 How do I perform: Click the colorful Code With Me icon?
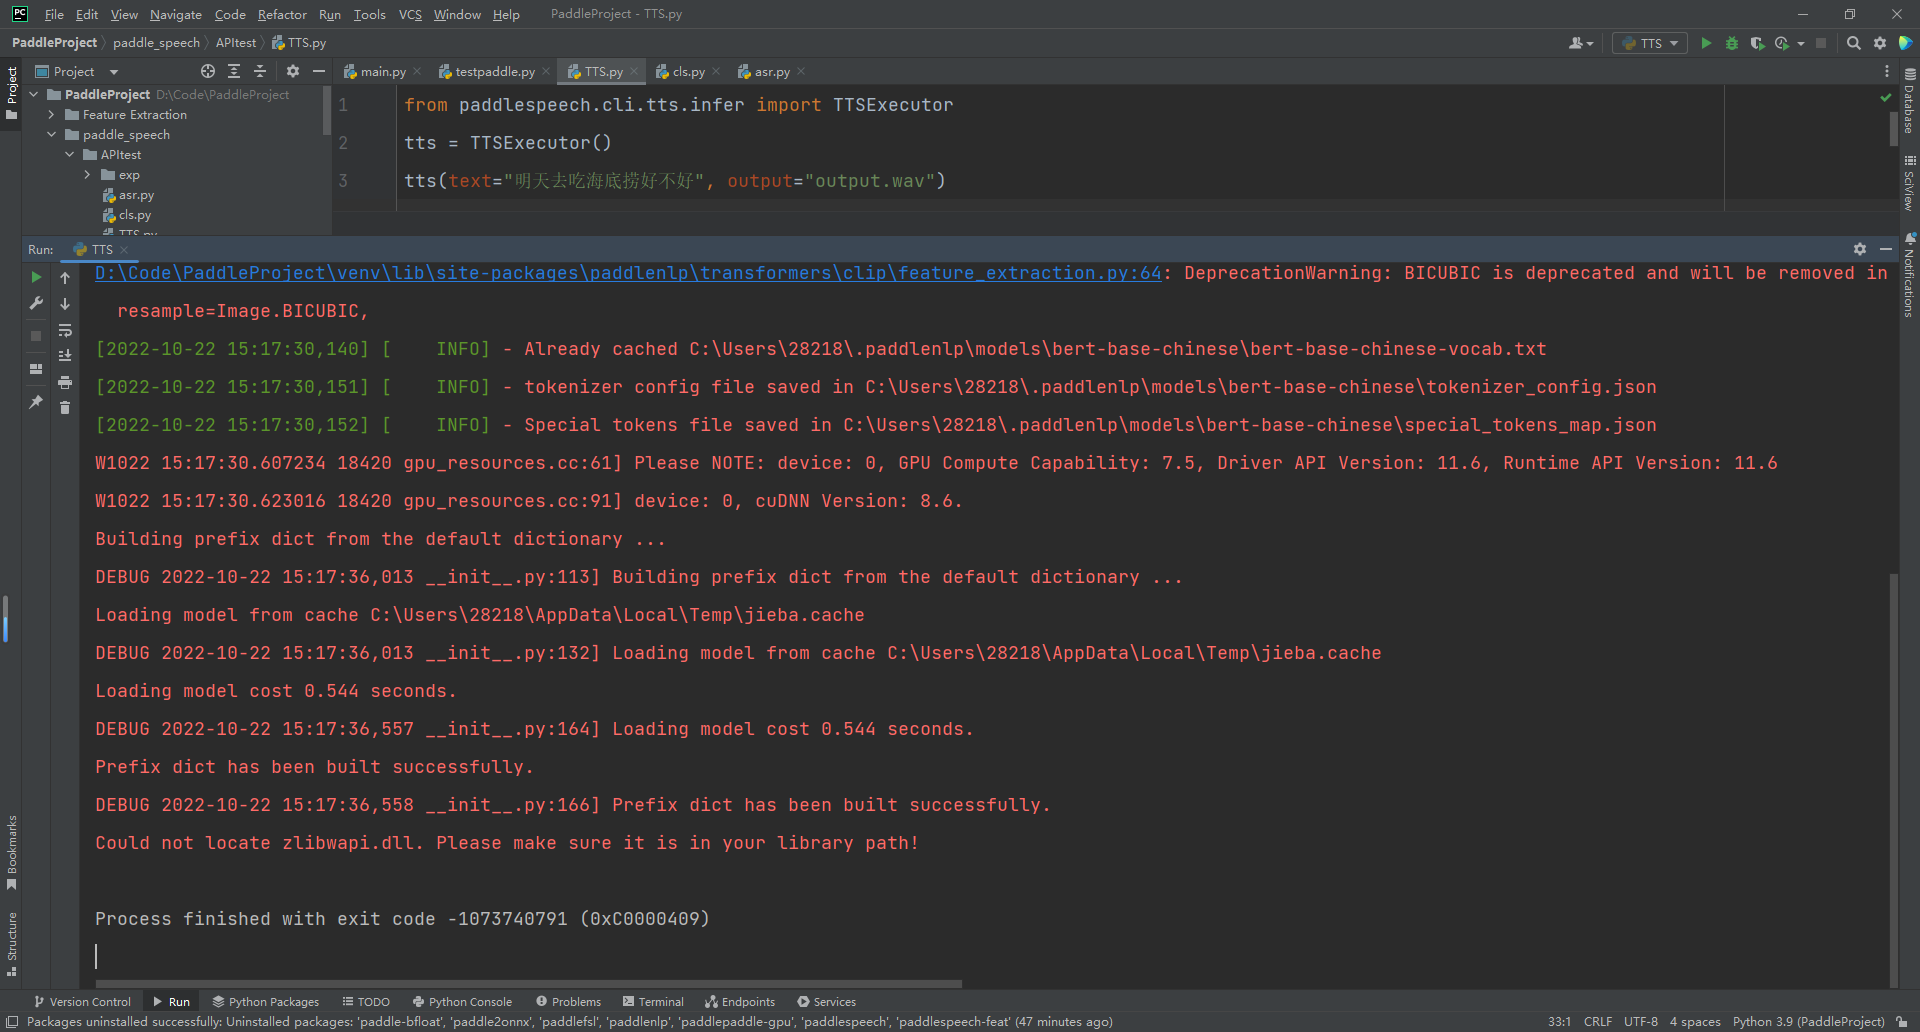pyautogui.click(x=1906, y=43)
